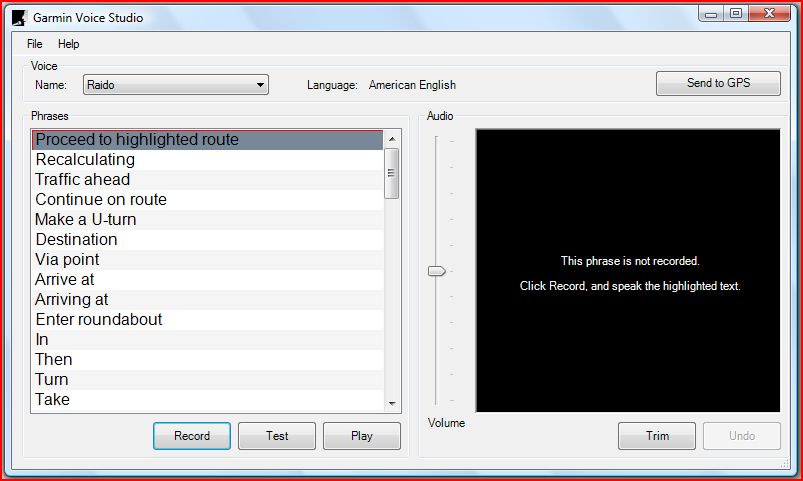This screenshot has width=803, height=481.
Task: Select the phrase "Enter roundabout"
Action: coord(207,320)
